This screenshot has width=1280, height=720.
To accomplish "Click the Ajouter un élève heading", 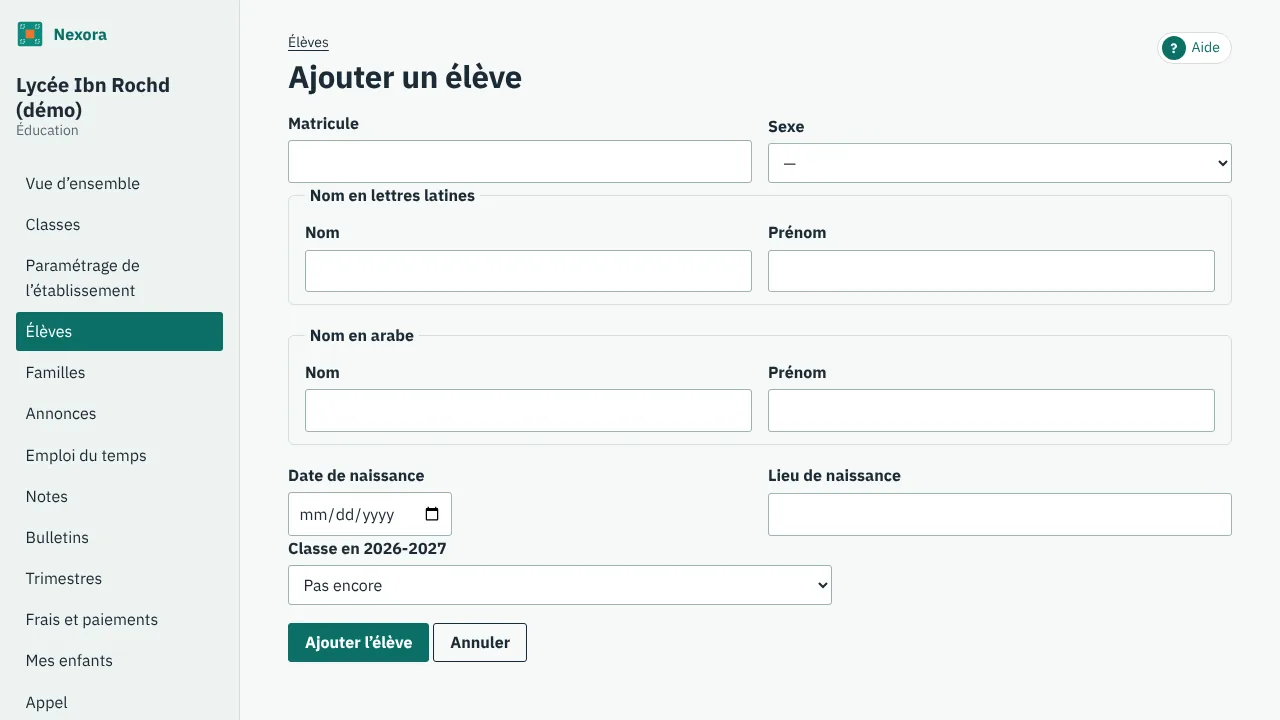I will click(405, 78).
